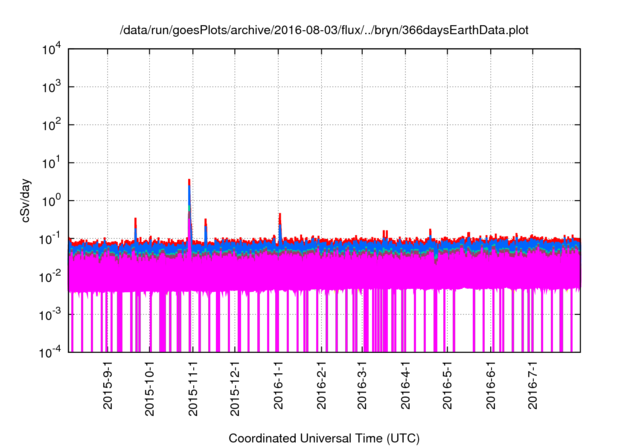Click the 2015-9-1 date label
Viewport: 640px width, 448px height.
(107, 385)
